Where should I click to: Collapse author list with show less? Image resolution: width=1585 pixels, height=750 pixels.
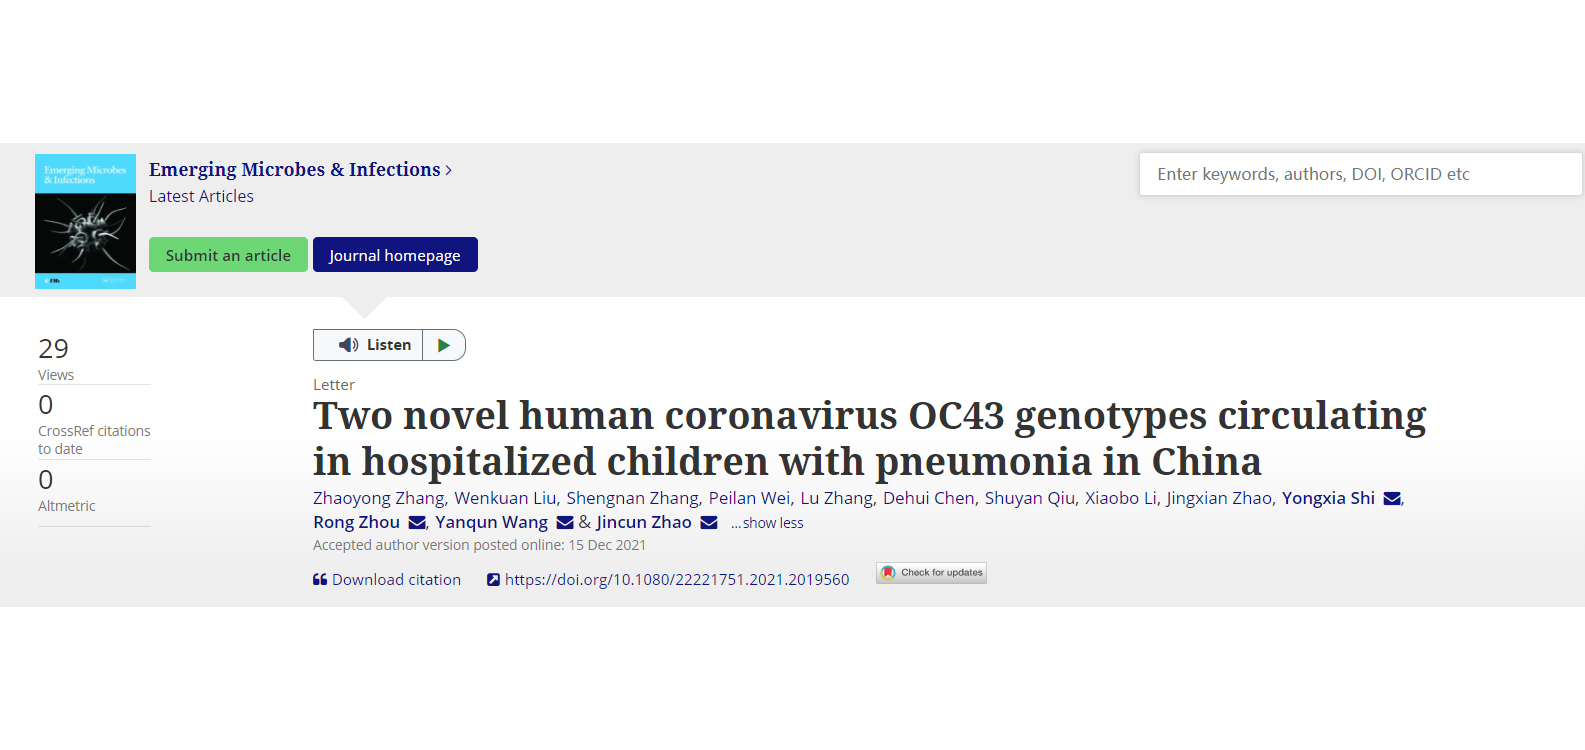767,523
